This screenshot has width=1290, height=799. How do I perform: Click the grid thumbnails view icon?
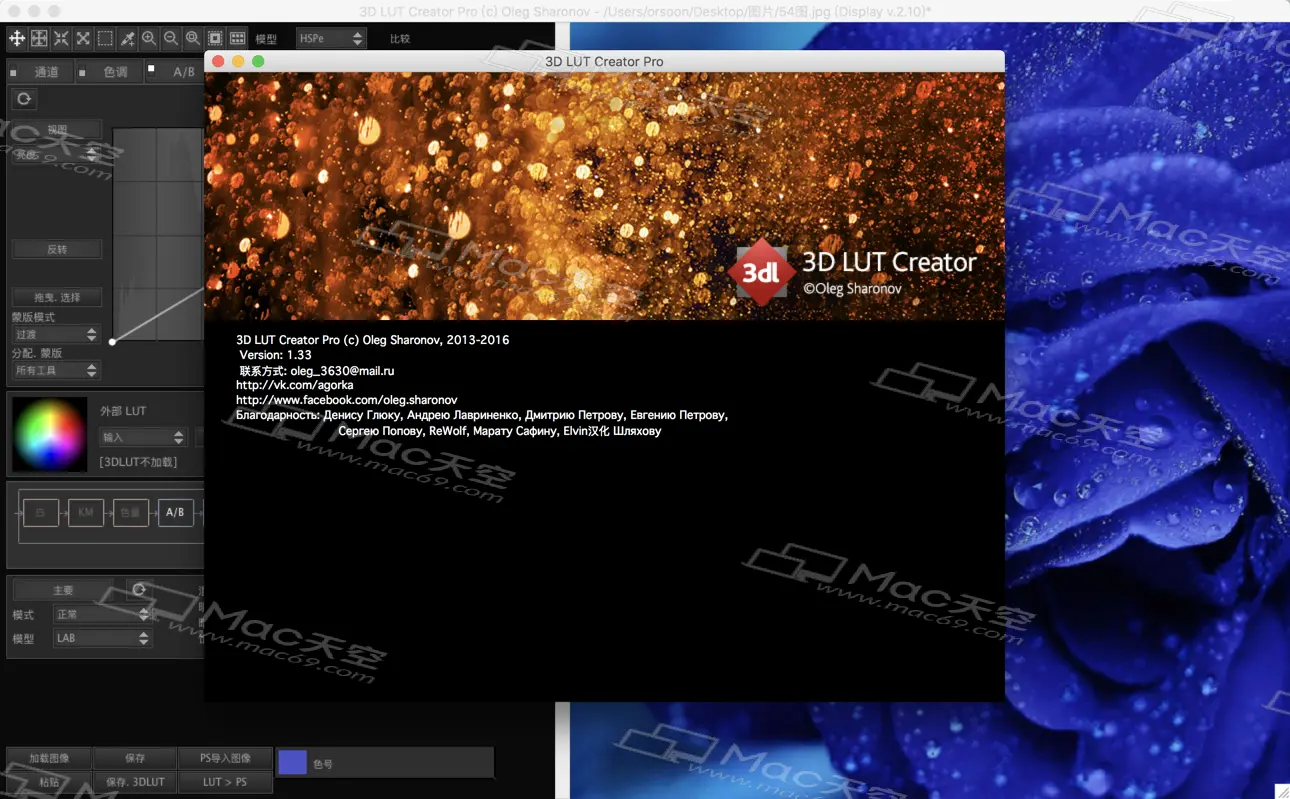[x=237, y=38]
